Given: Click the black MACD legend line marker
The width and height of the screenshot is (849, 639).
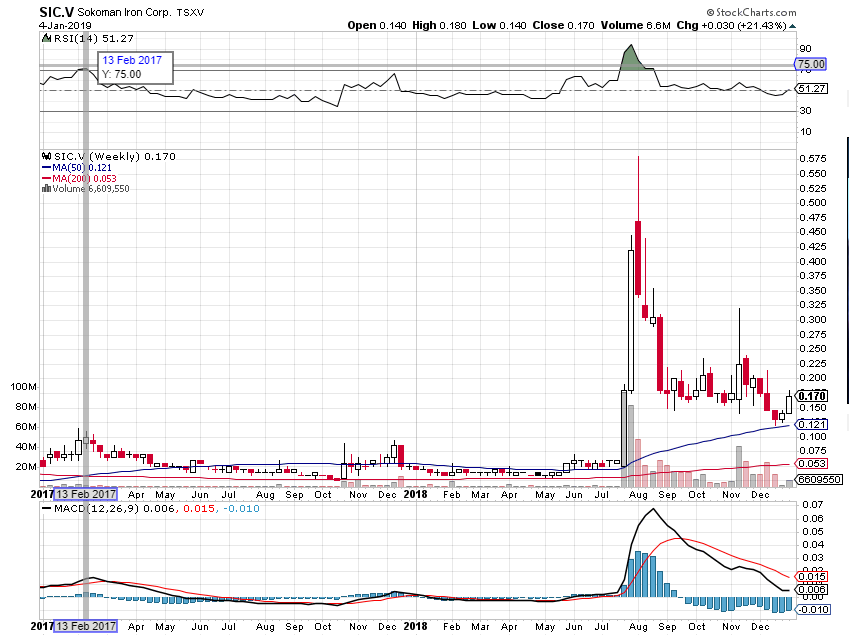Looking at the screenshot, I should pos(47,508).
